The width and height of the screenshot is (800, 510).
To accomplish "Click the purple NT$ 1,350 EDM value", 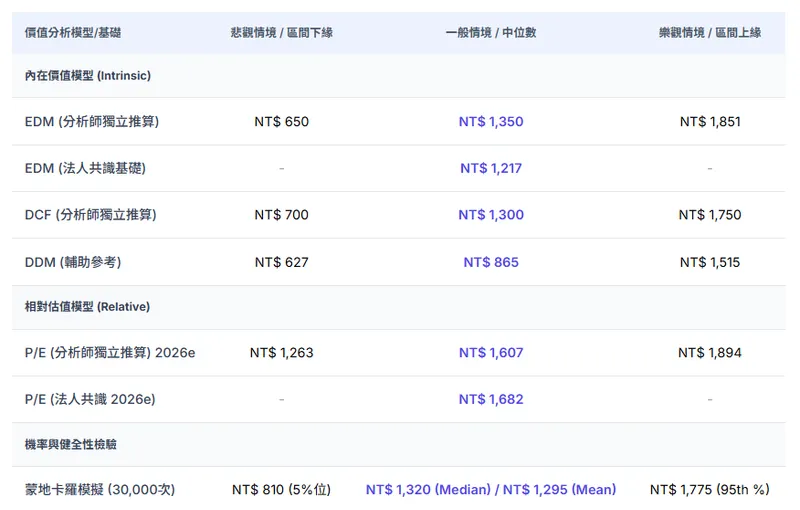I will click(x=491, y=122).
